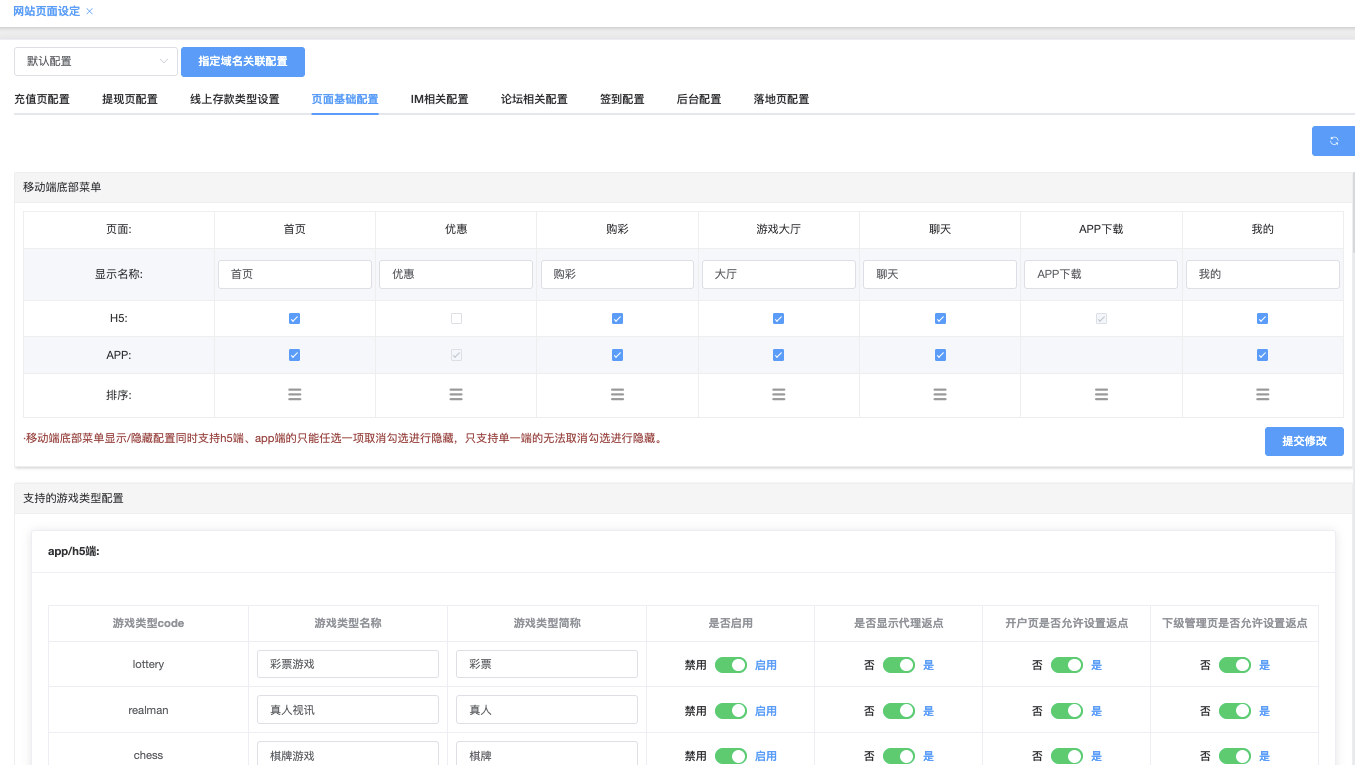Click the sort handle icon under 优惠 column
1355x765 pixels.
click(456, 395)
